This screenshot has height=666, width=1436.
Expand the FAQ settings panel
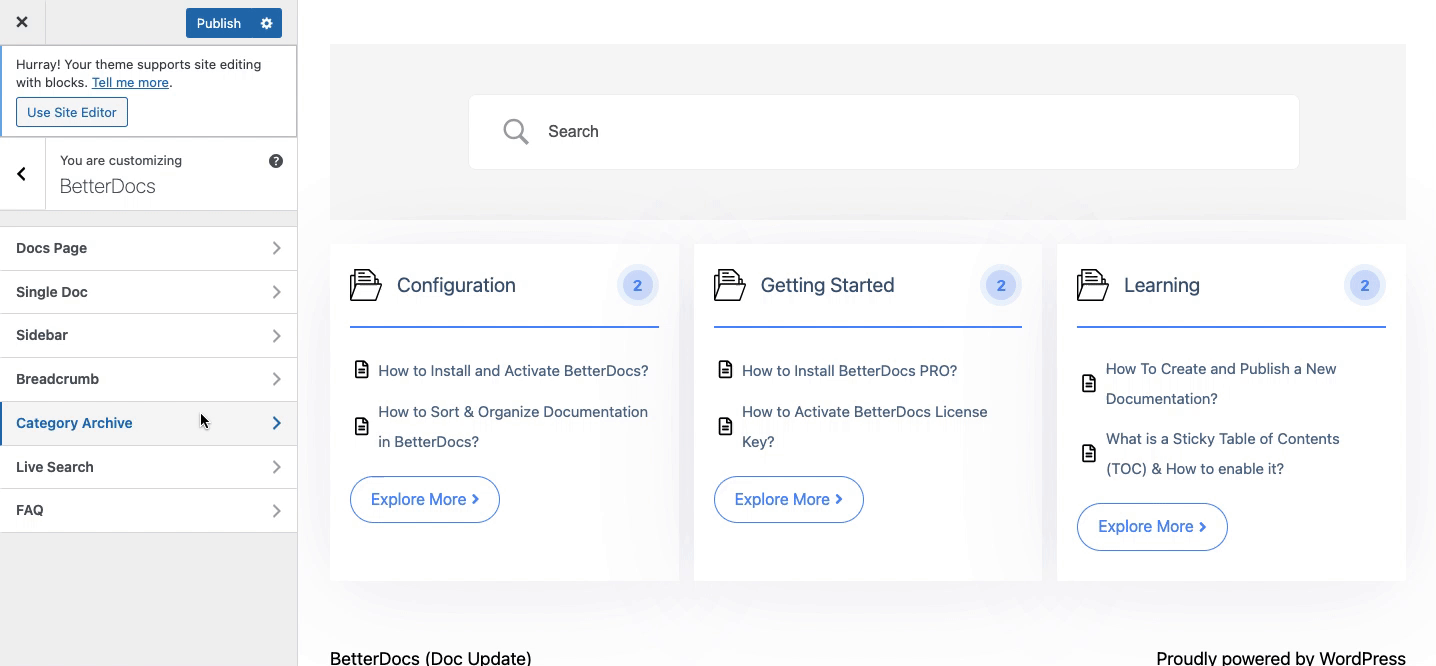coord(148,510)
